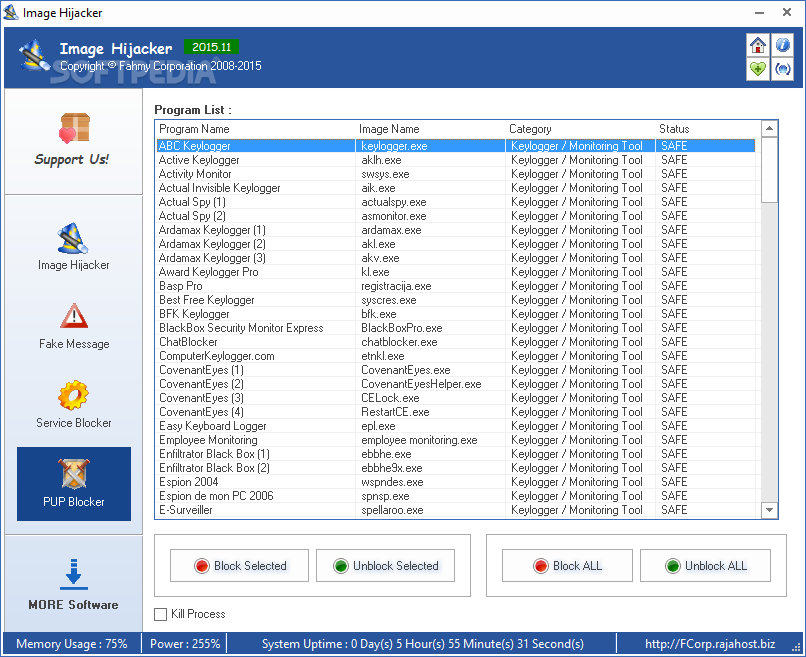The height and width of the screenshot is (657, 806).
Task: Open the Image Hijacker sidebar section
Action: 74,247
